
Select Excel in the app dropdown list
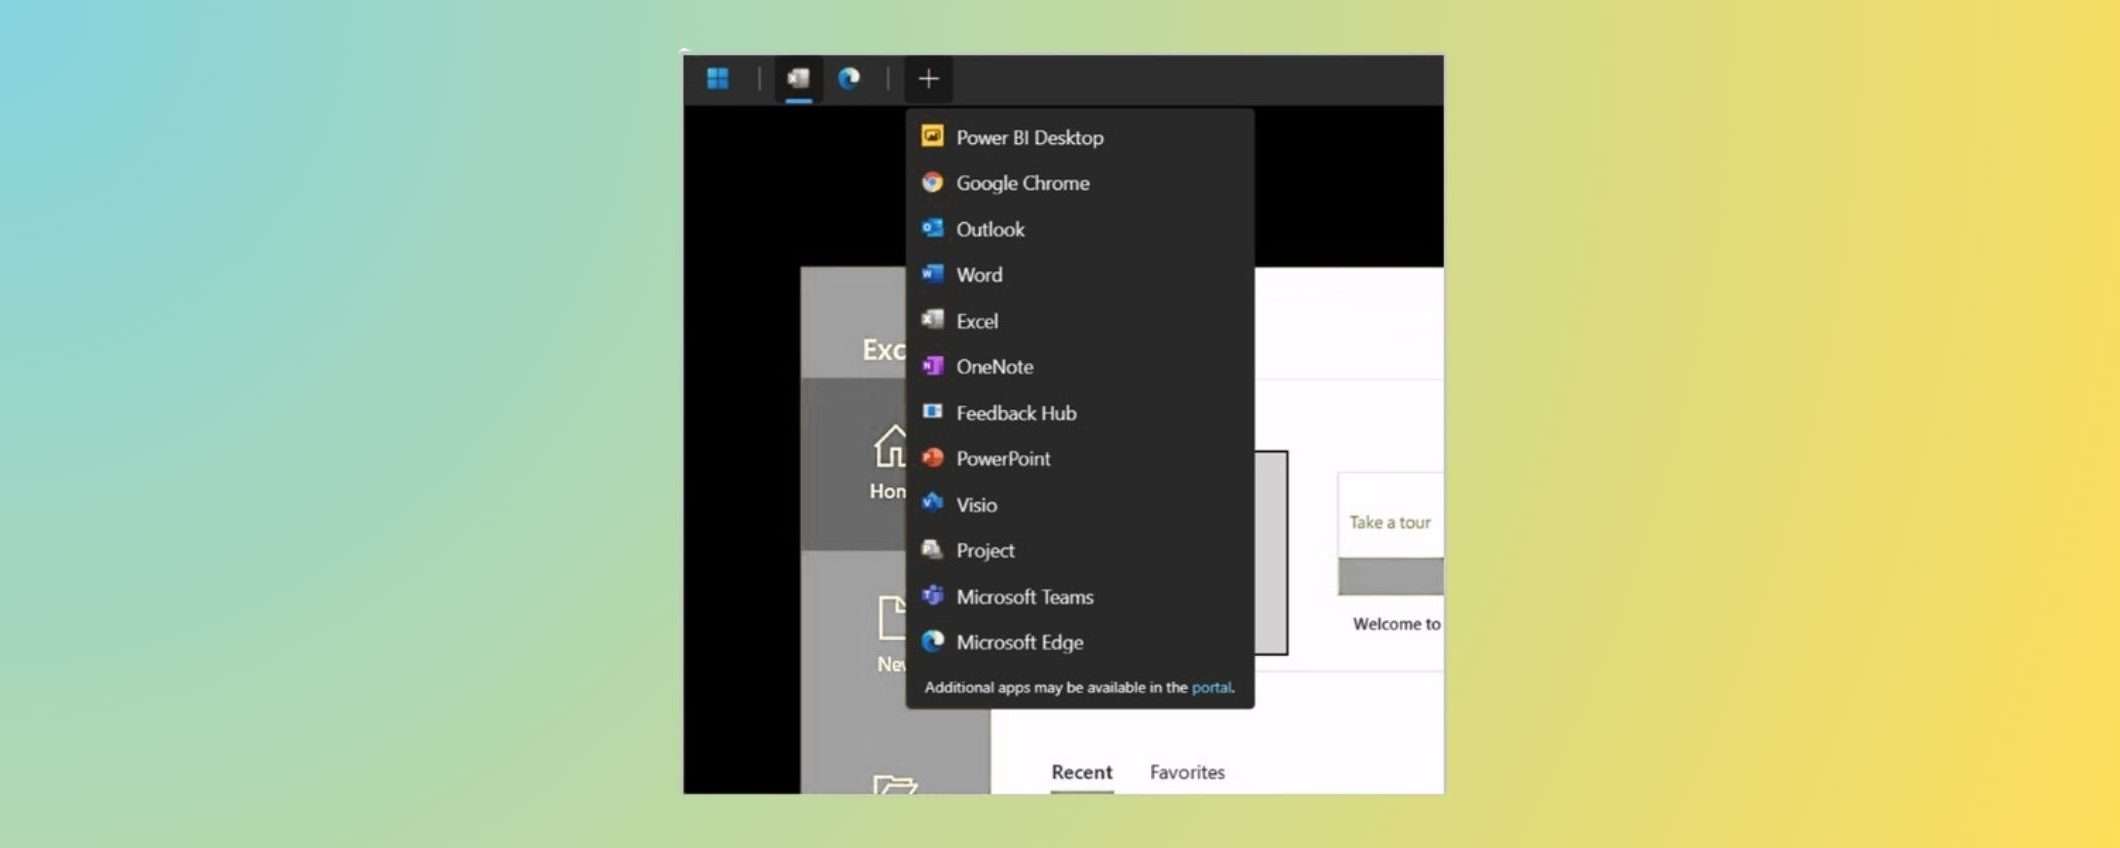(976, 321)
